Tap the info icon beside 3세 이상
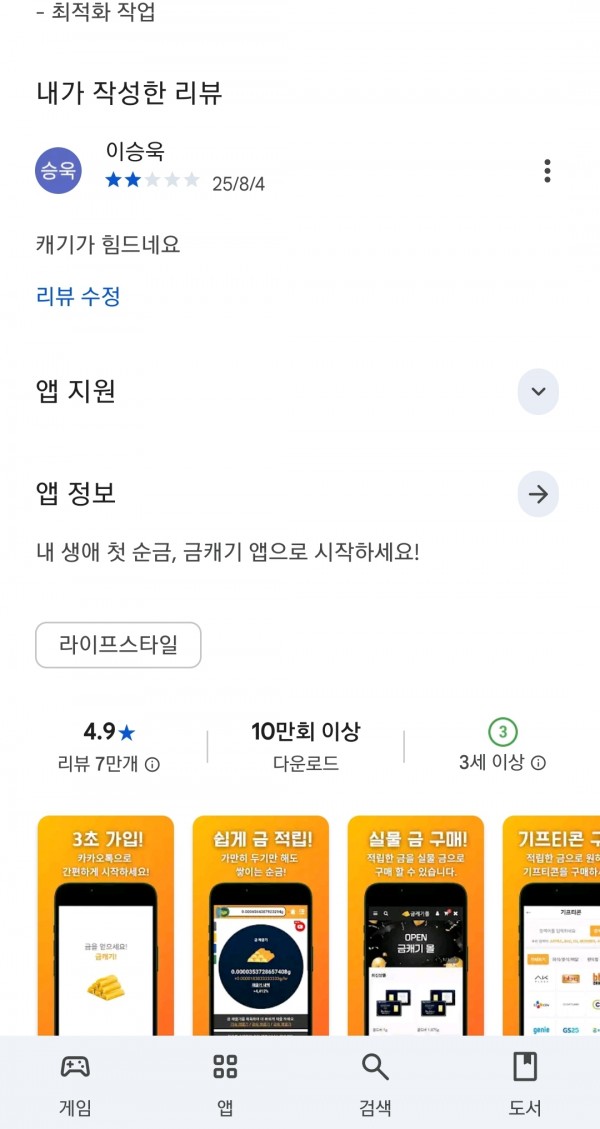This screenshot has height=1129, width=600. click(x=538, y=763)
